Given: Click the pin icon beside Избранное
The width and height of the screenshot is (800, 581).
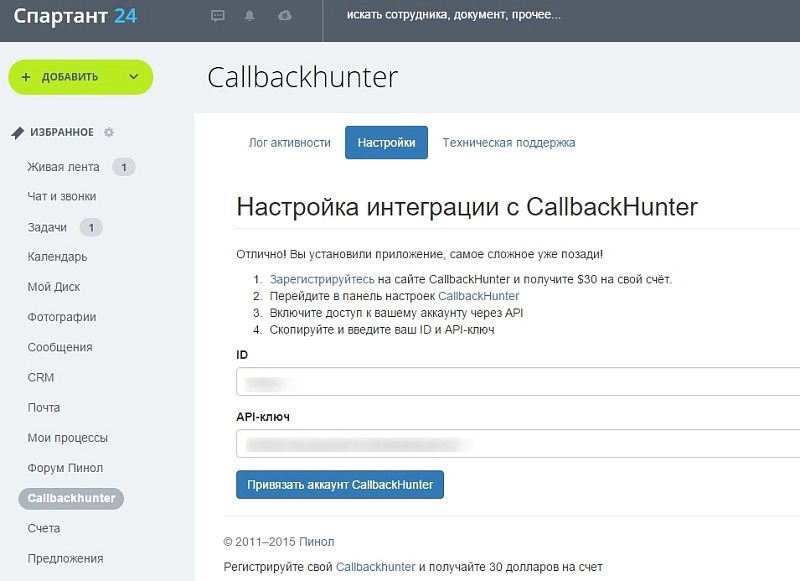Looking at the screenshot, I should point(17,132).
